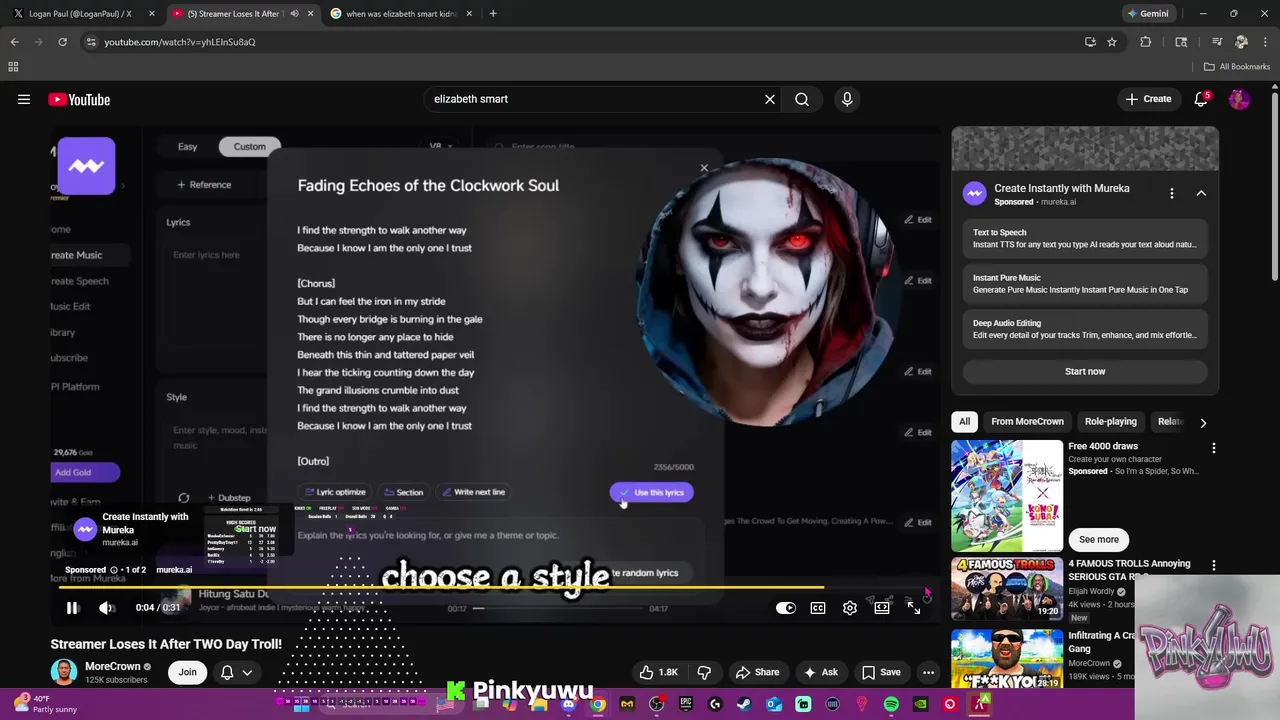The height and width of the screenshot is (720, 1280).
Task: Share the video
Action: (x=757, y=672)
